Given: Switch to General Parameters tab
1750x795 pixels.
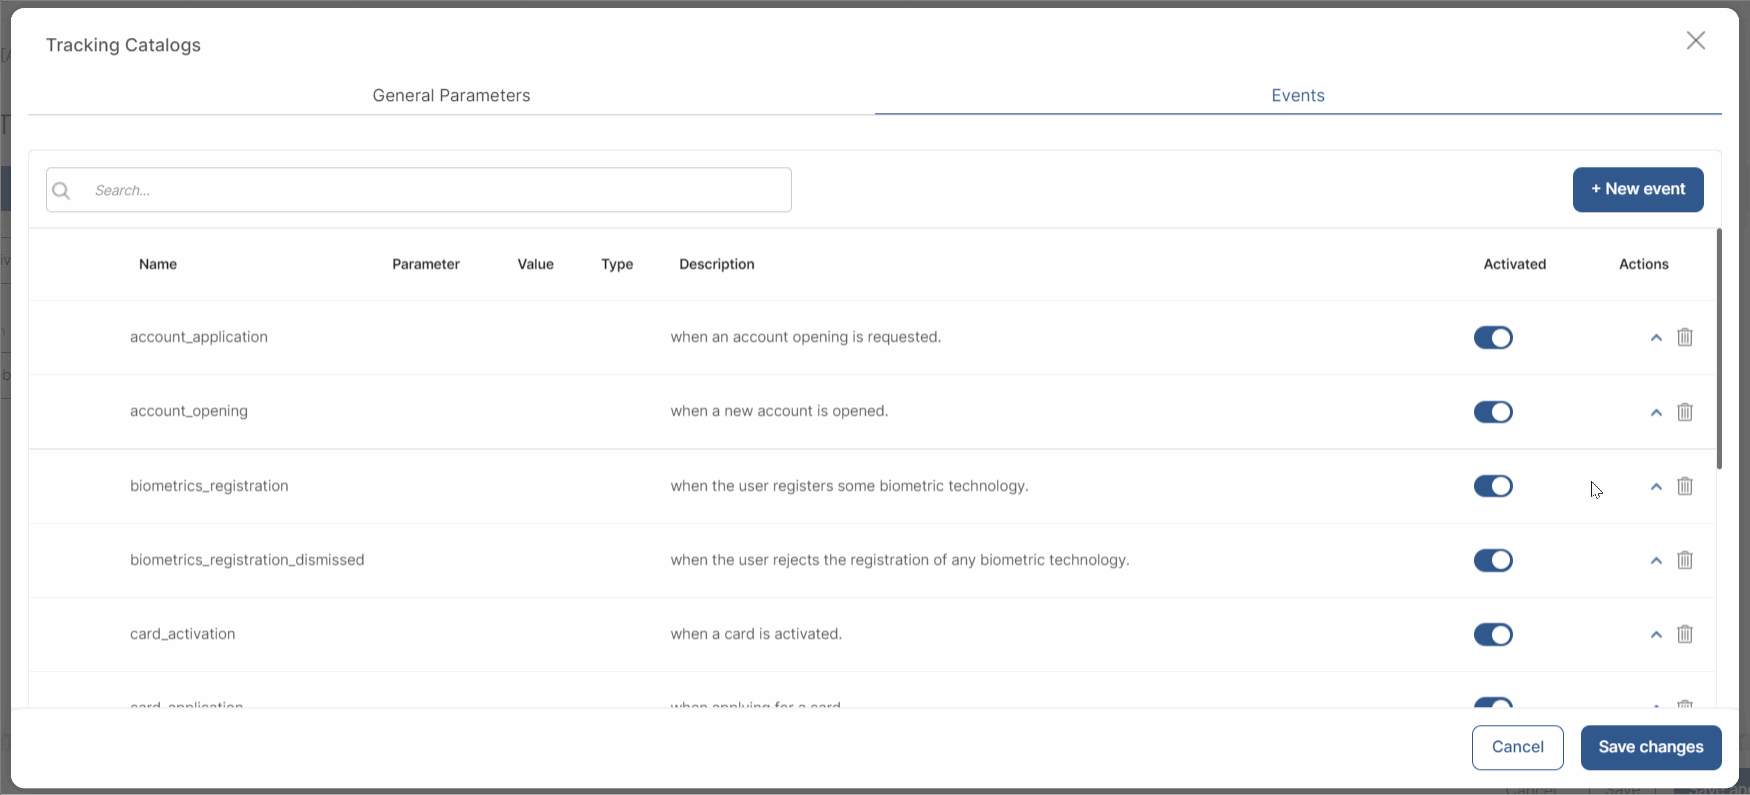Looking at the screenshot, I should 451,96.
